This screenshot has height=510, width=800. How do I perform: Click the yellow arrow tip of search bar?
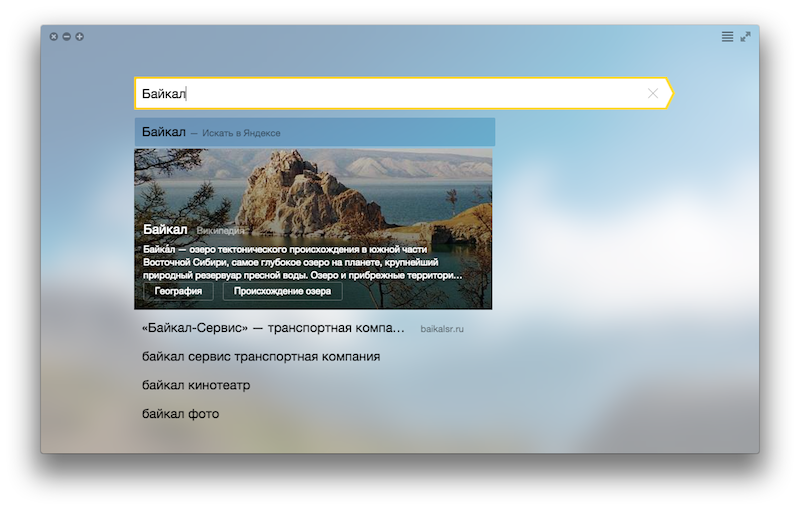click(670, 93)
